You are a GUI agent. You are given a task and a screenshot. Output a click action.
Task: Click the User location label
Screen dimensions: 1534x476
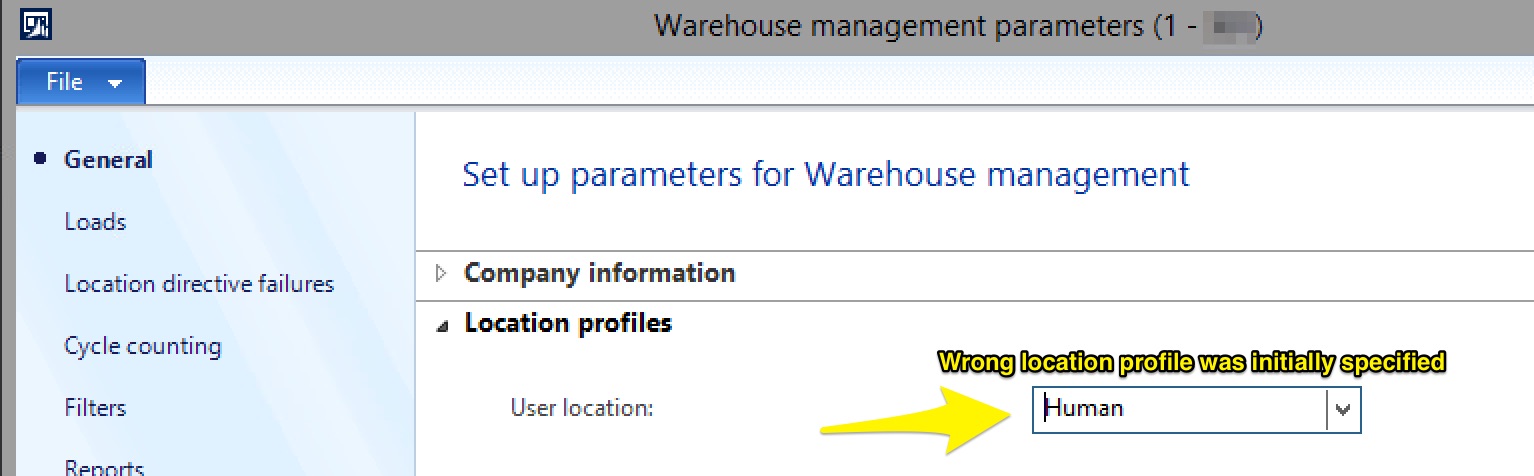point(582,407)
